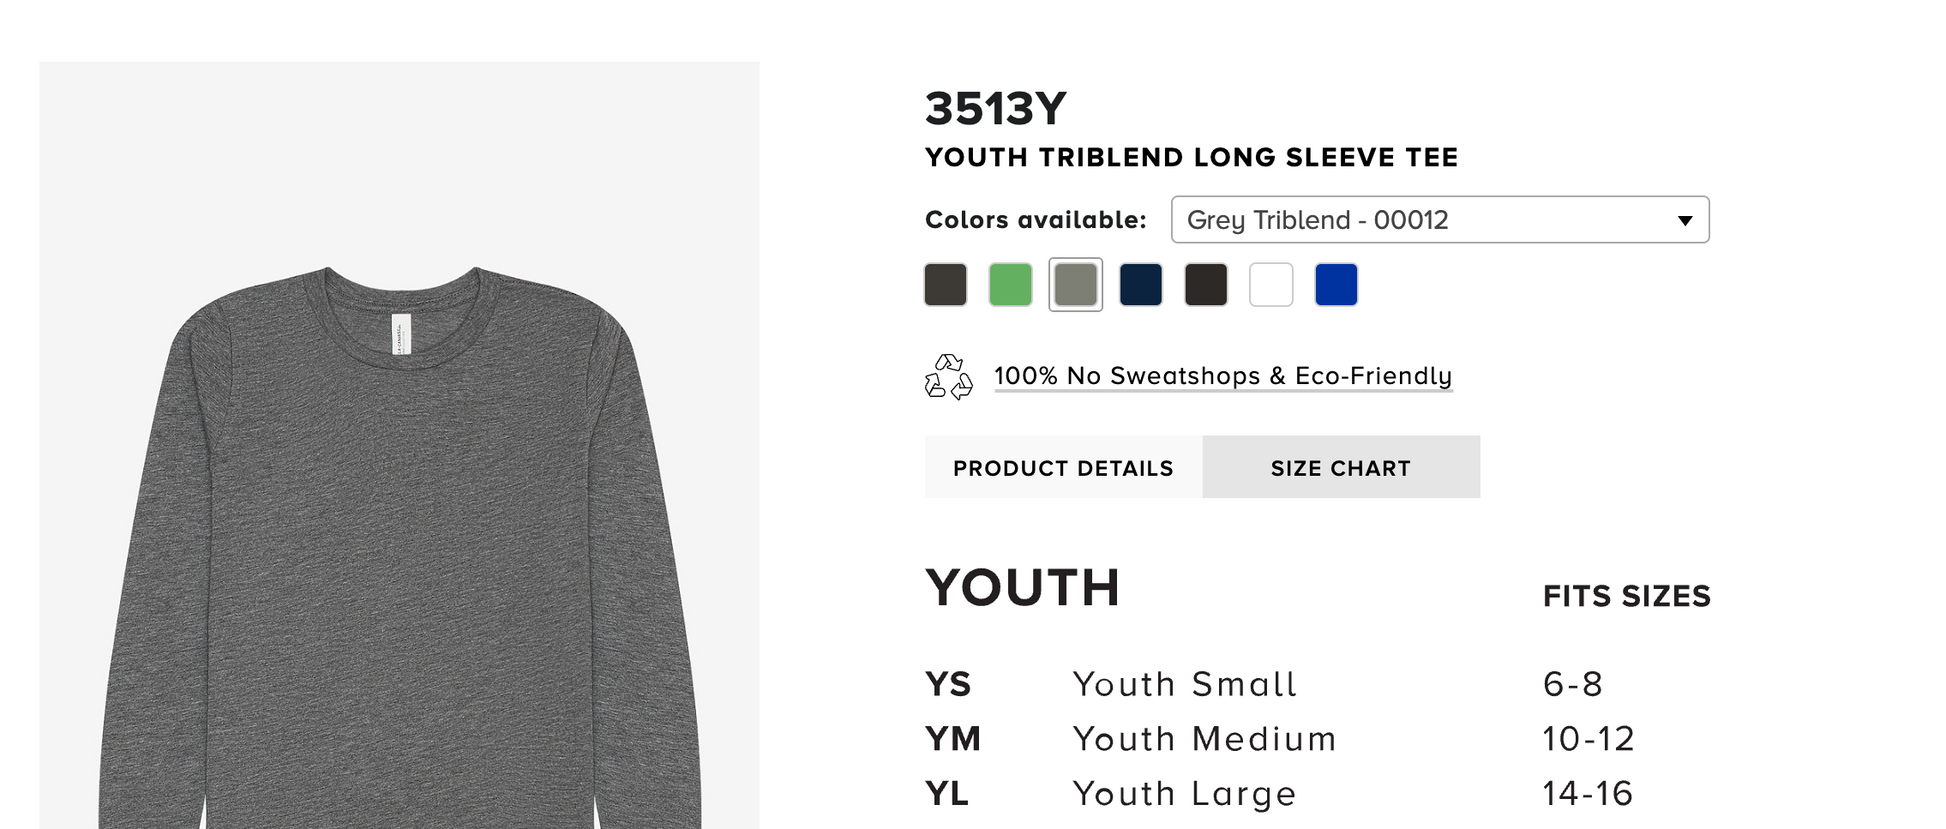Viewport: 1946px width, 829px height.
Task: Select the black color swatch
Action: point(1205,285)
